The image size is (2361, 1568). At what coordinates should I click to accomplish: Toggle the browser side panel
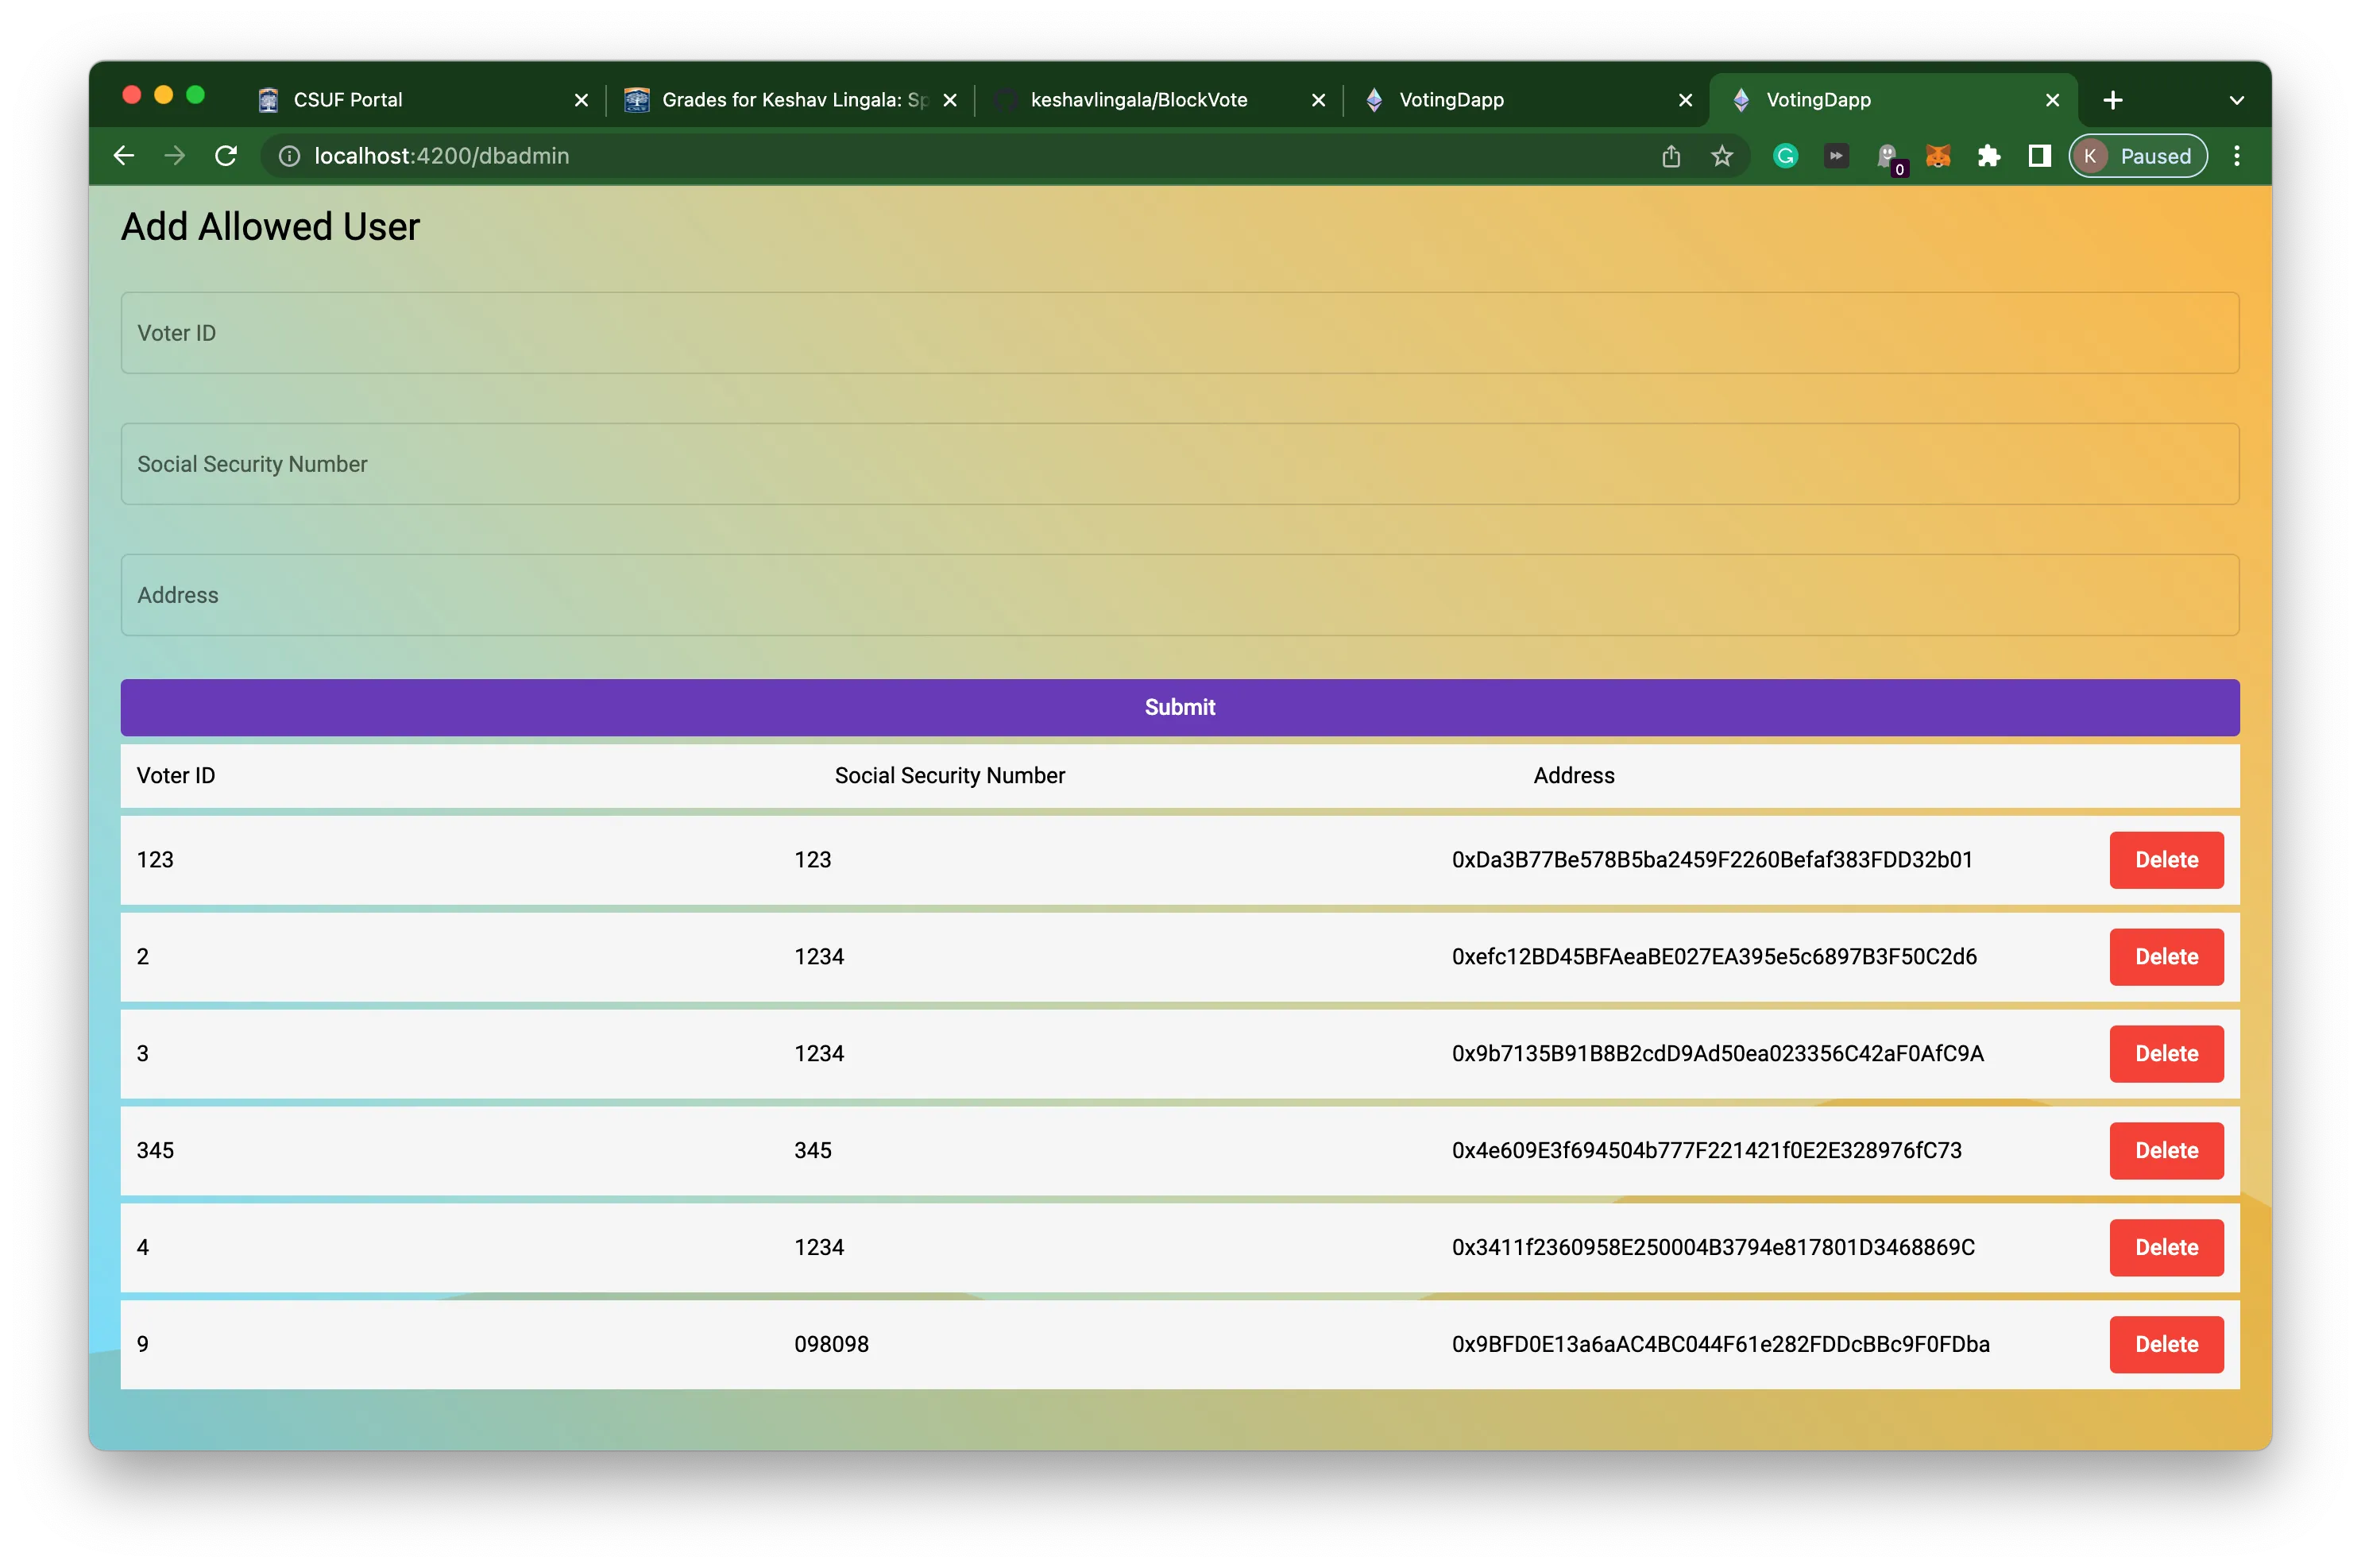point(2040,156)
